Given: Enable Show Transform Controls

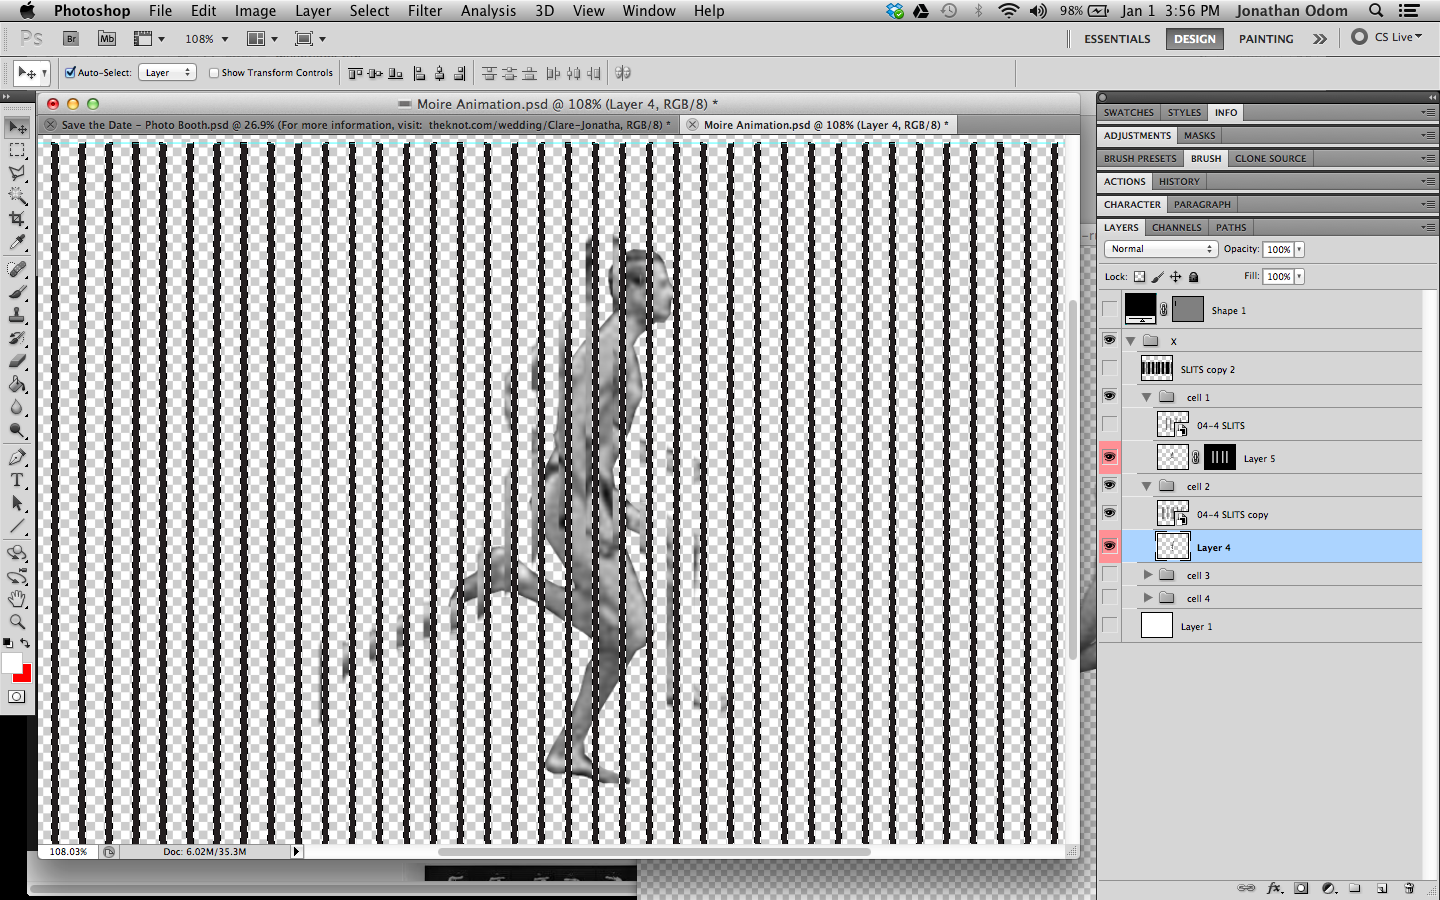Looking at the screenshot, I should 213,72.
